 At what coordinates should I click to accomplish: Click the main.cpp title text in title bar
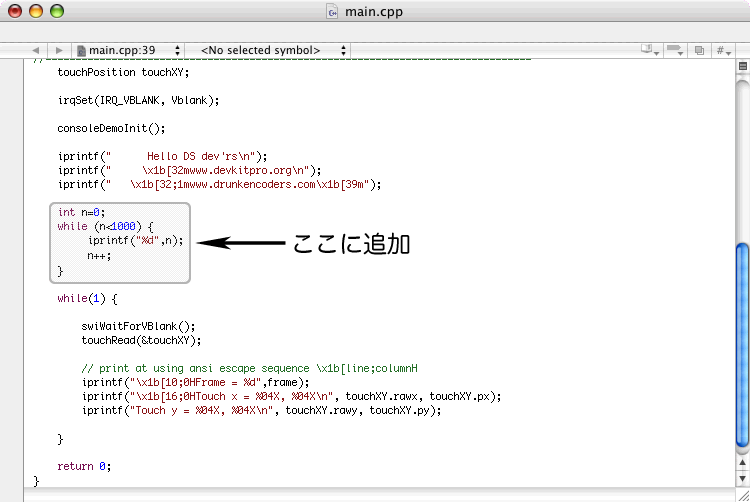pyautogui.click(x=374, y=11)
